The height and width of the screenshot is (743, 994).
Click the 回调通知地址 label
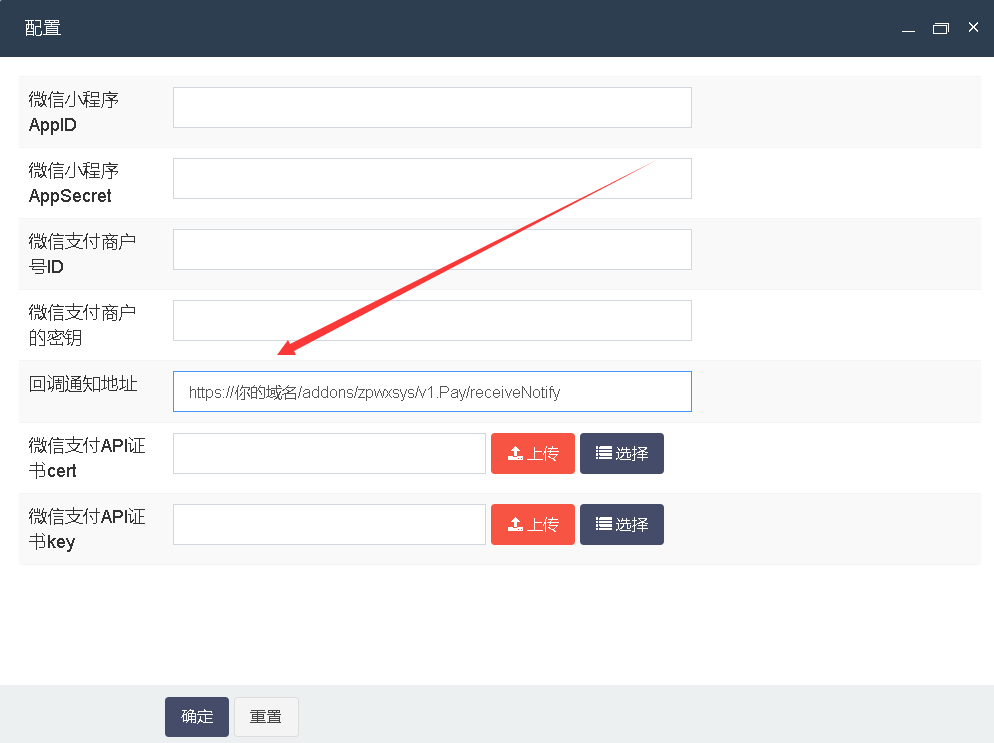pos(83,384)
